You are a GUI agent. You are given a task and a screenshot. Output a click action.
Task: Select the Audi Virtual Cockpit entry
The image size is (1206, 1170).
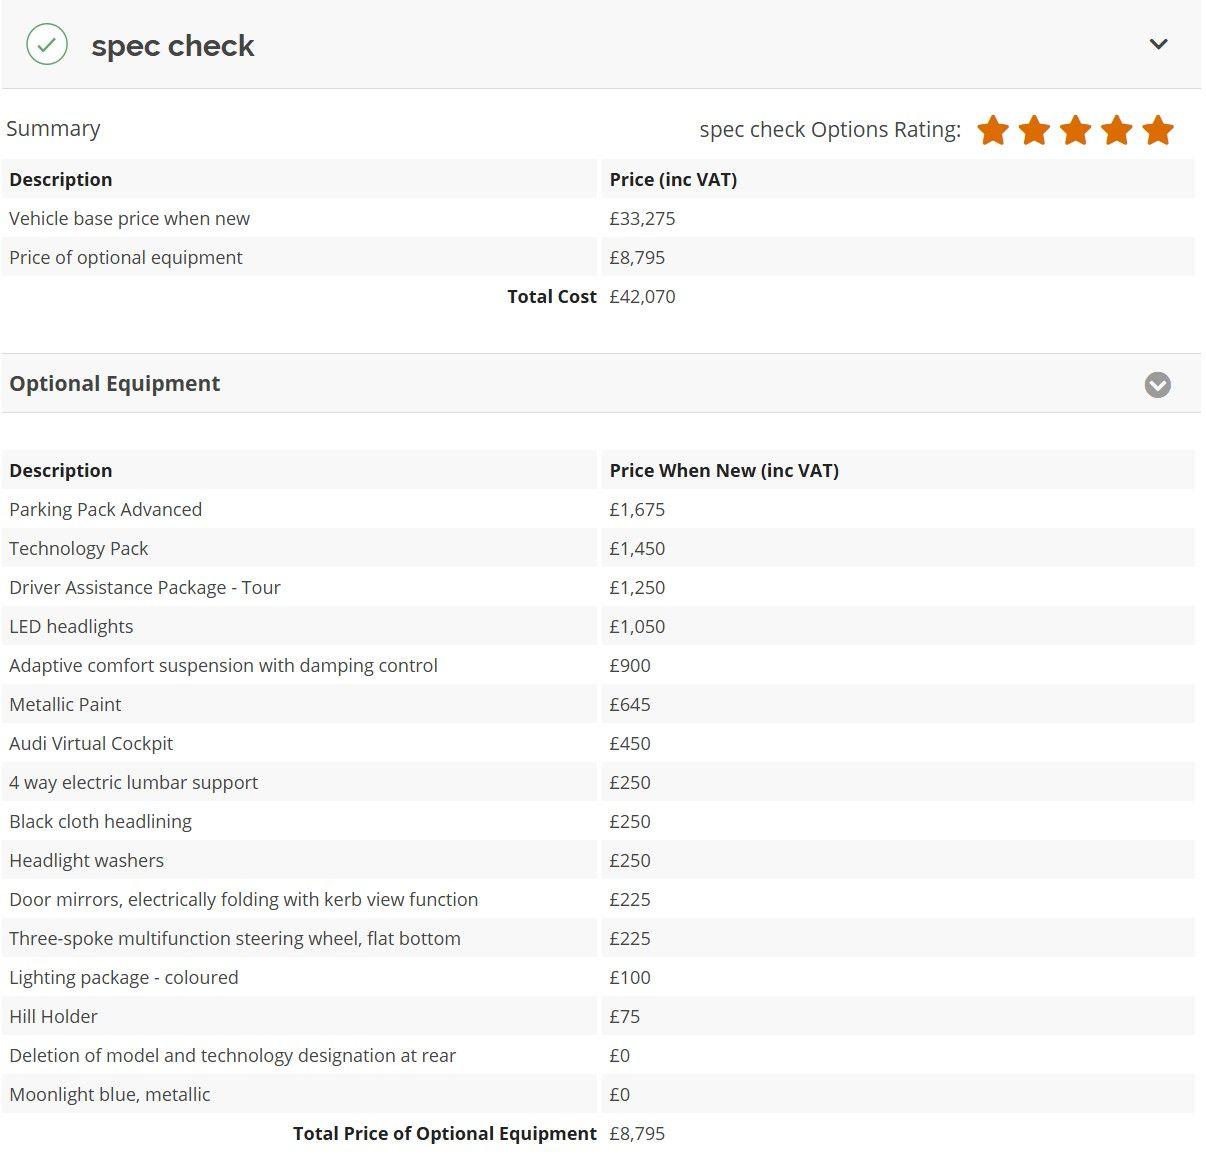coord(91,743)
